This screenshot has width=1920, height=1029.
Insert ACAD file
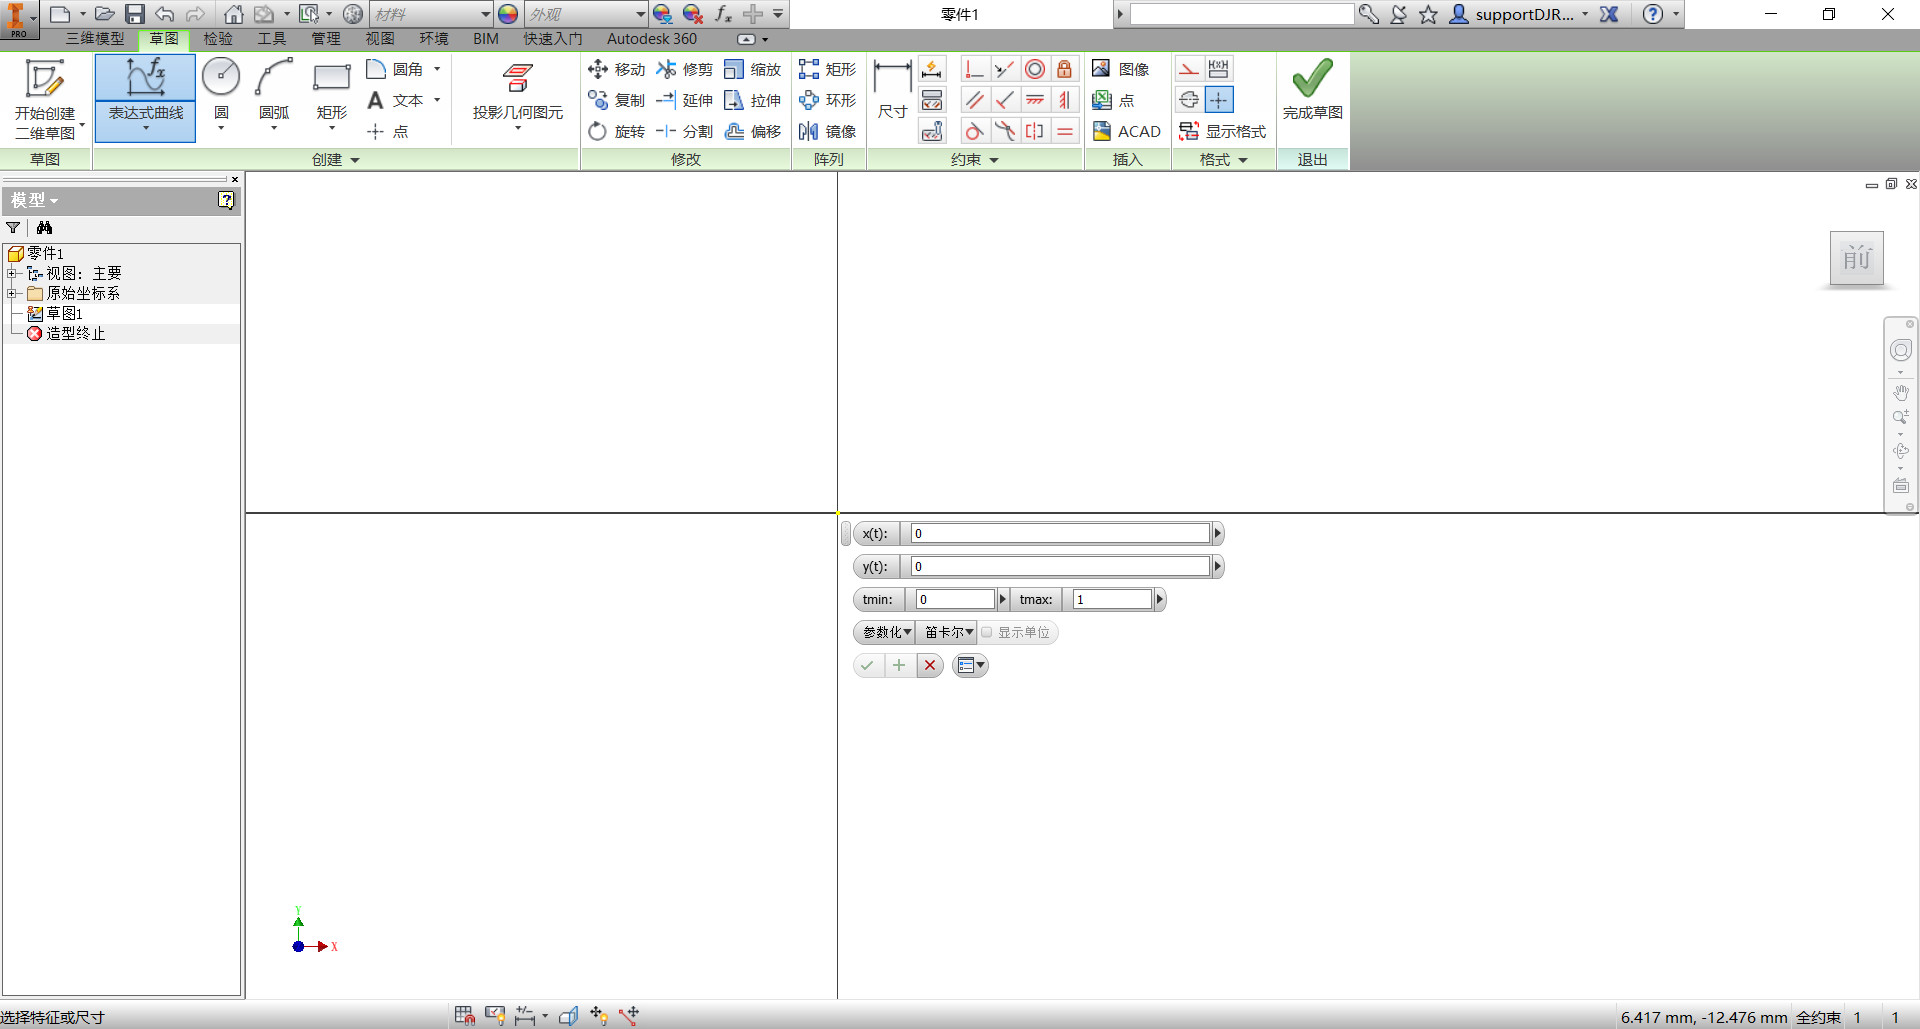click(x=1127, y=131)
